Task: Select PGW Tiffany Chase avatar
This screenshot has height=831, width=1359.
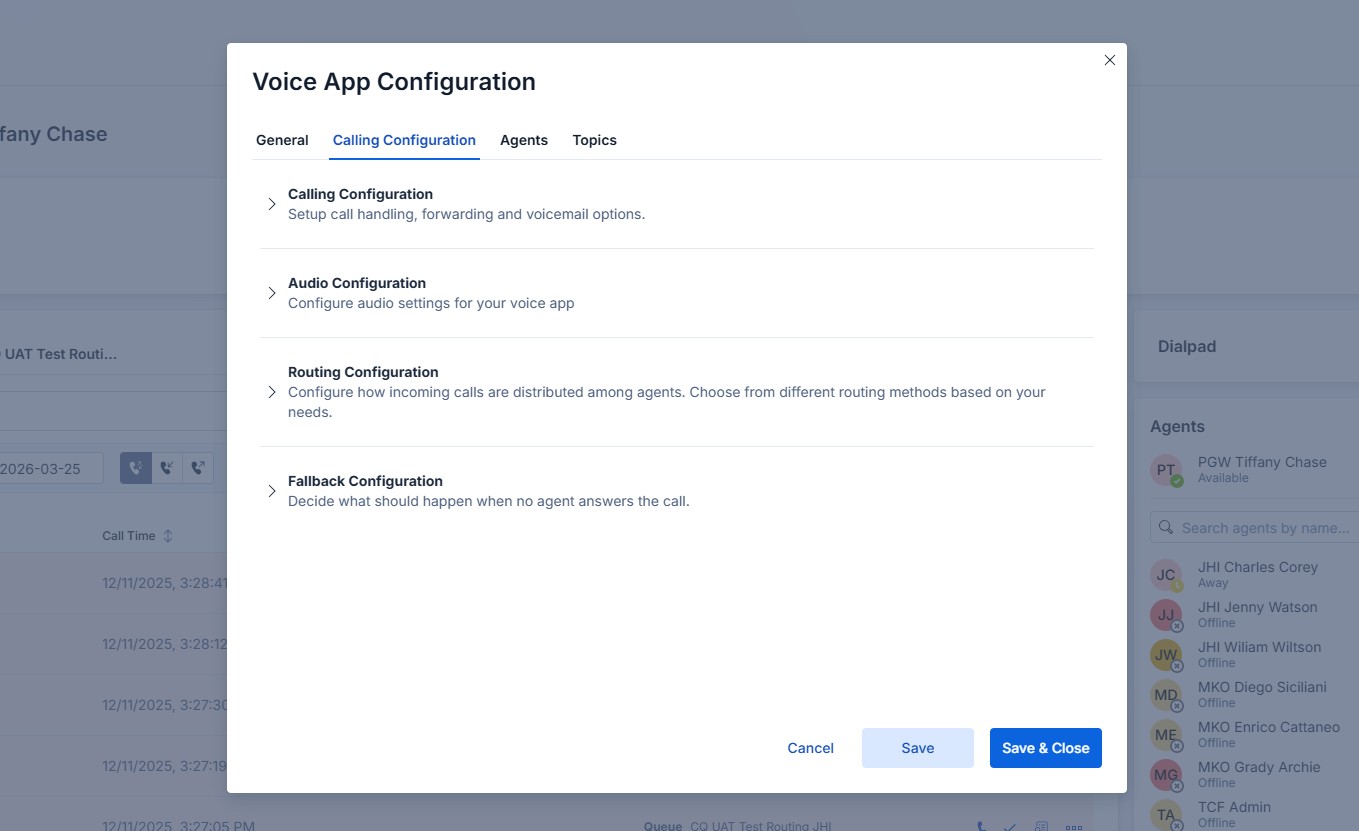Action: (1166, 470)
